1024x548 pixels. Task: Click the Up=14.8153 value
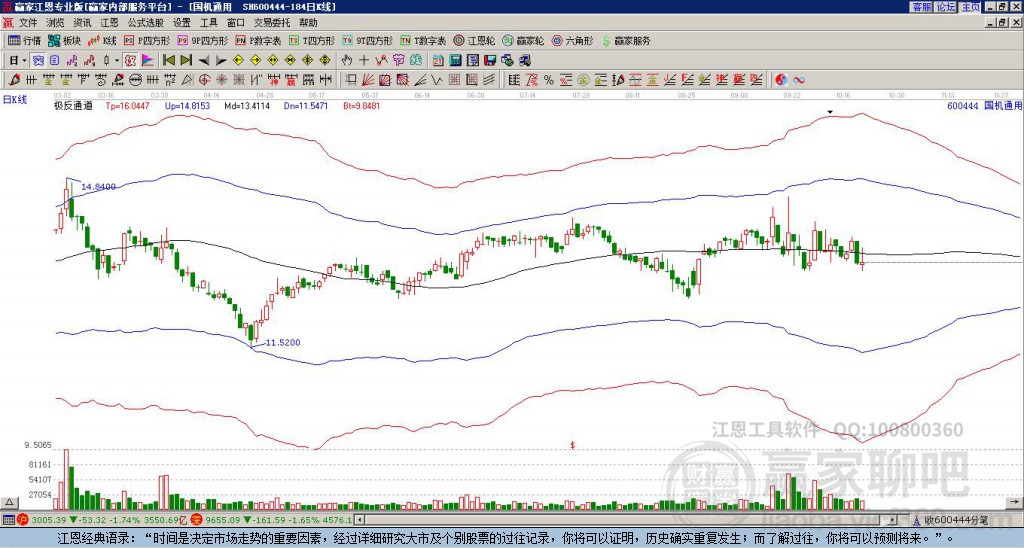[x=187, y=106]
